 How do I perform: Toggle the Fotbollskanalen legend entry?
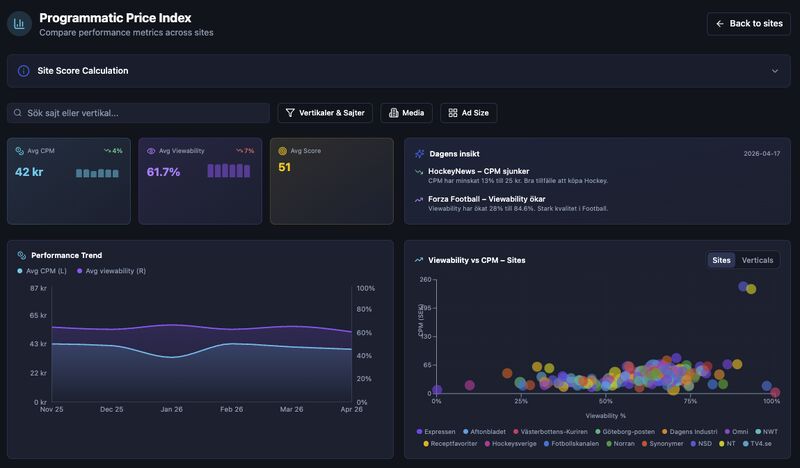click(571, 444)
